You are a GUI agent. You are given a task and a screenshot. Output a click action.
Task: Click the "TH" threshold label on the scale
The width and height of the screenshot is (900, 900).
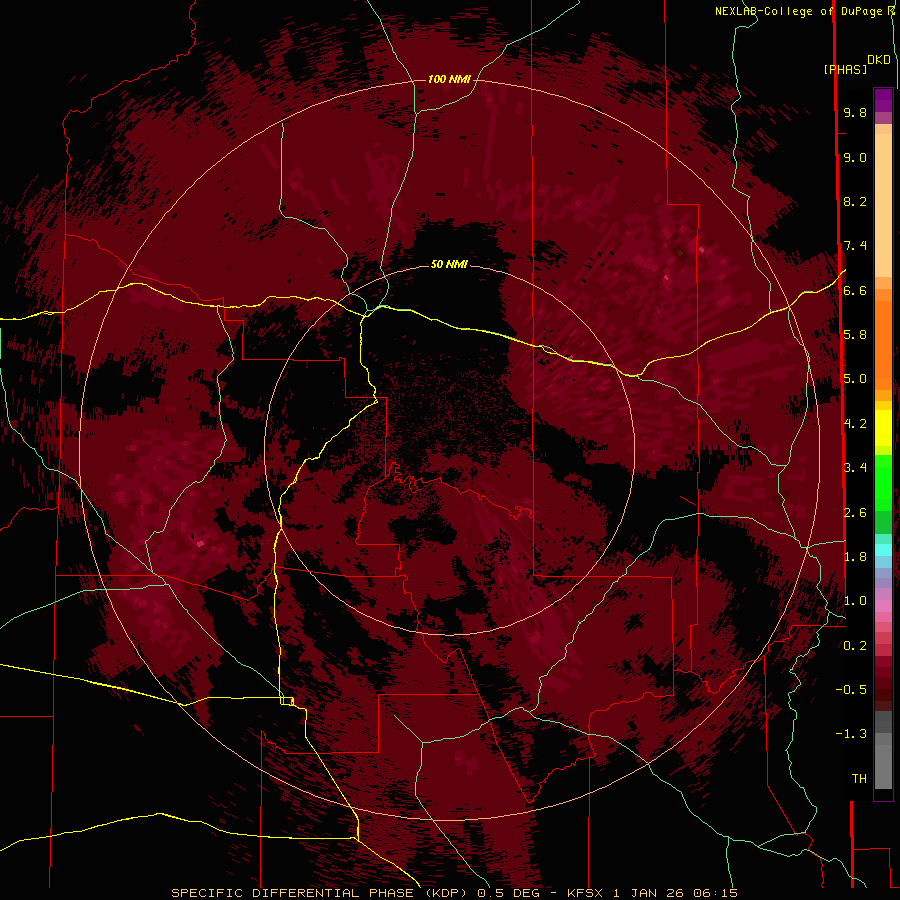(859, 779)
